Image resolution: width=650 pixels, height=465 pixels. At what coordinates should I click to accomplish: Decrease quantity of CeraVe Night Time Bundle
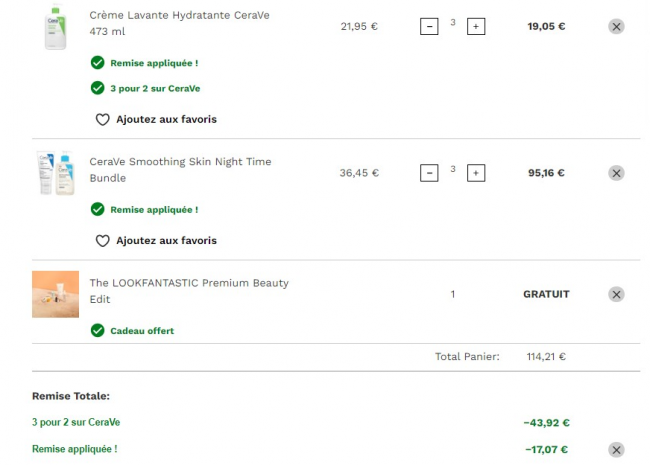point(429,173)
